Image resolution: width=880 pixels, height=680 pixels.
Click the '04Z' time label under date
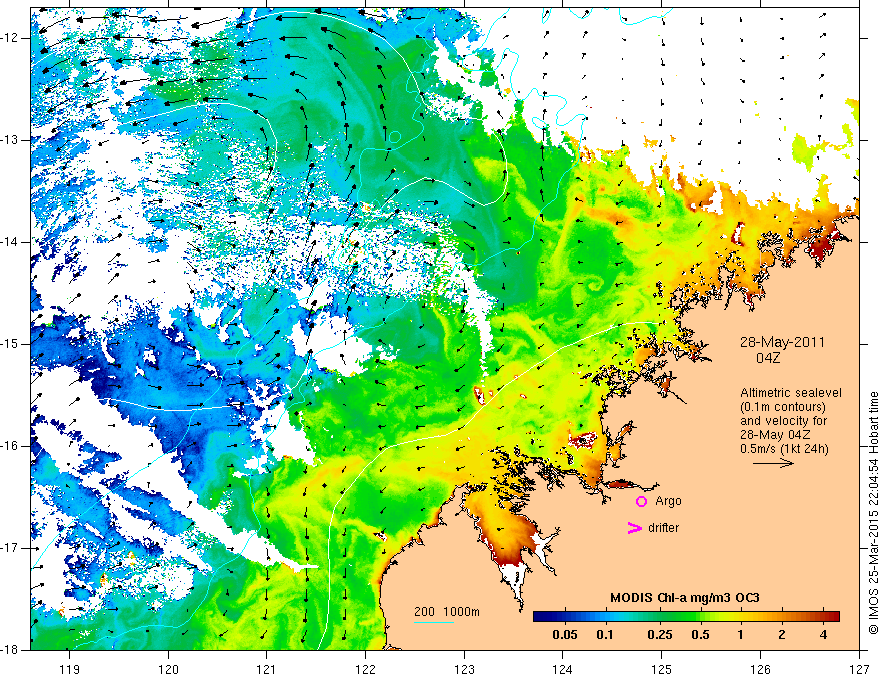click(x=768, y=358)
